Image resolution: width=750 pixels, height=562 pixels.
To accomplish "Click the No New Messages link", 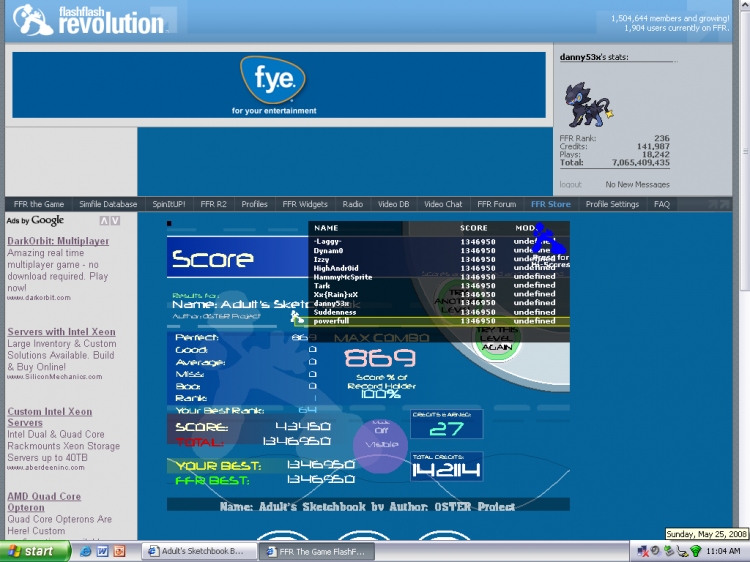I will pyautogui.click(x=638, y=185).
